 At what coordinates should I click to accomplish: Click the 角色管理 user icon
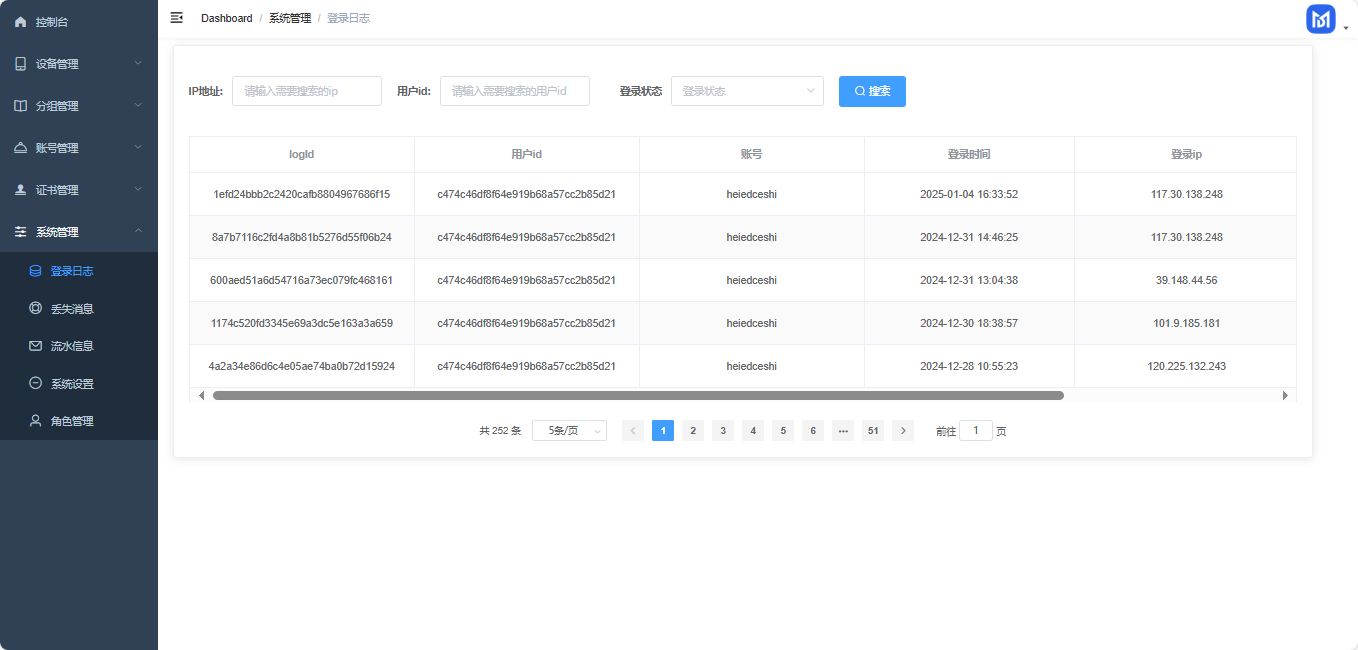(35, 421)
